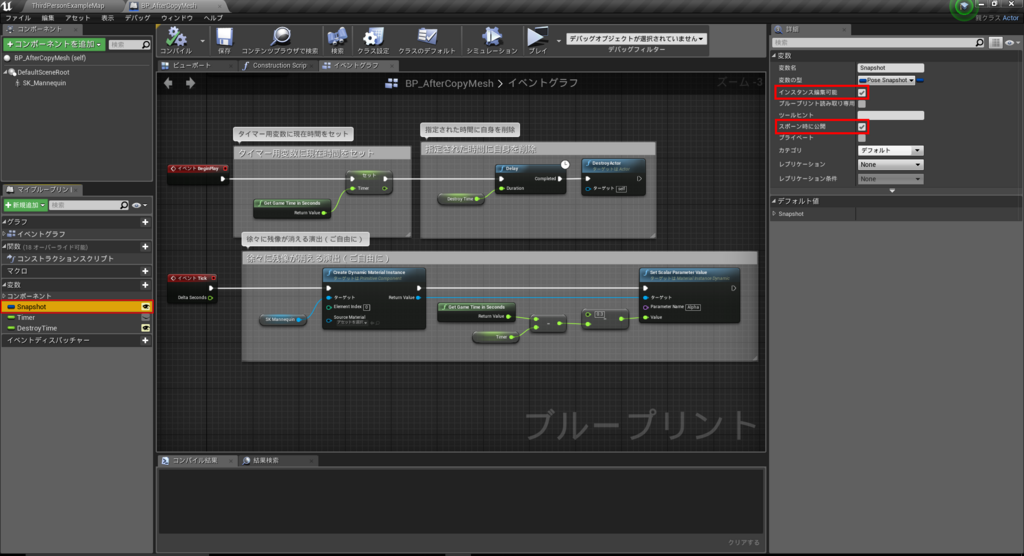Viewport: 1024px width, 556px height.
Task: Open the Window (ウィンドウ) menu
Action: point(176,18)
